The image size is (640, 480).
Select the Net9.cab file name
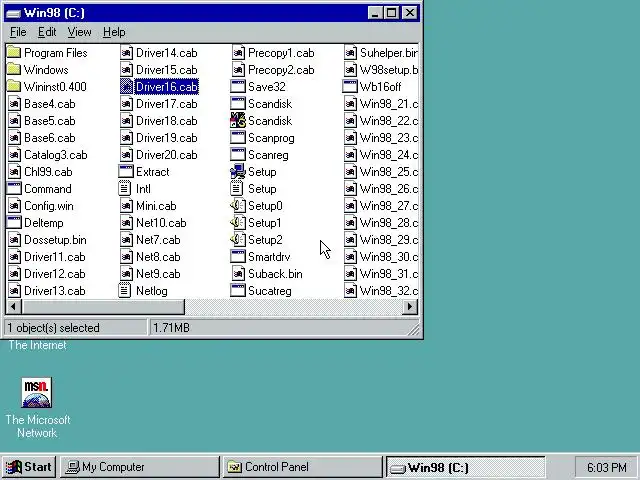pos(158,274)
